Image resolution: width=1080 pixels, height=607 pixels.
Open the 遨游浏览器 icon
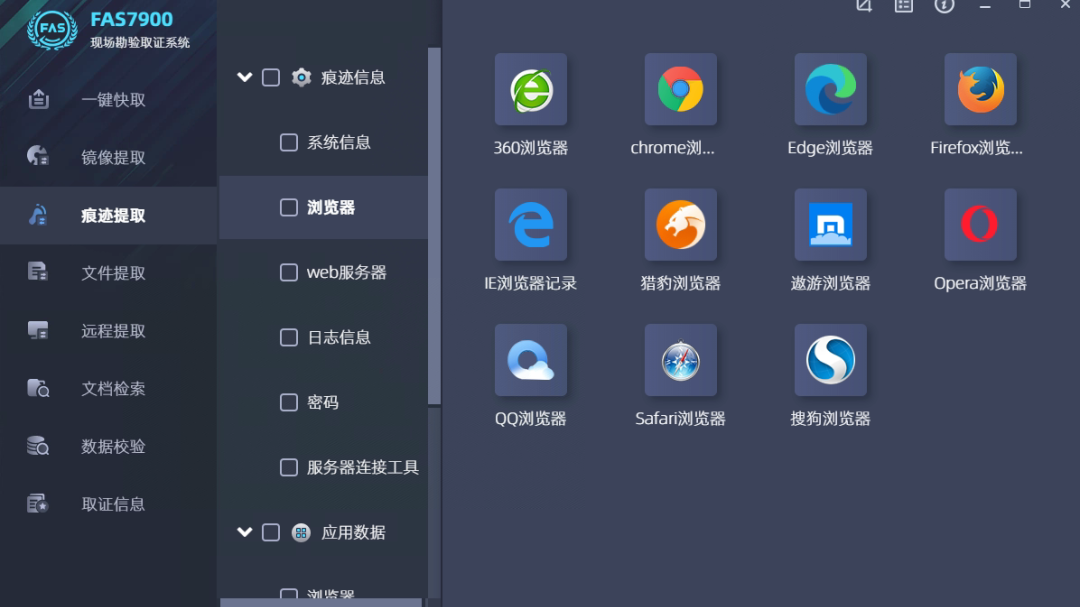point(830,225)
